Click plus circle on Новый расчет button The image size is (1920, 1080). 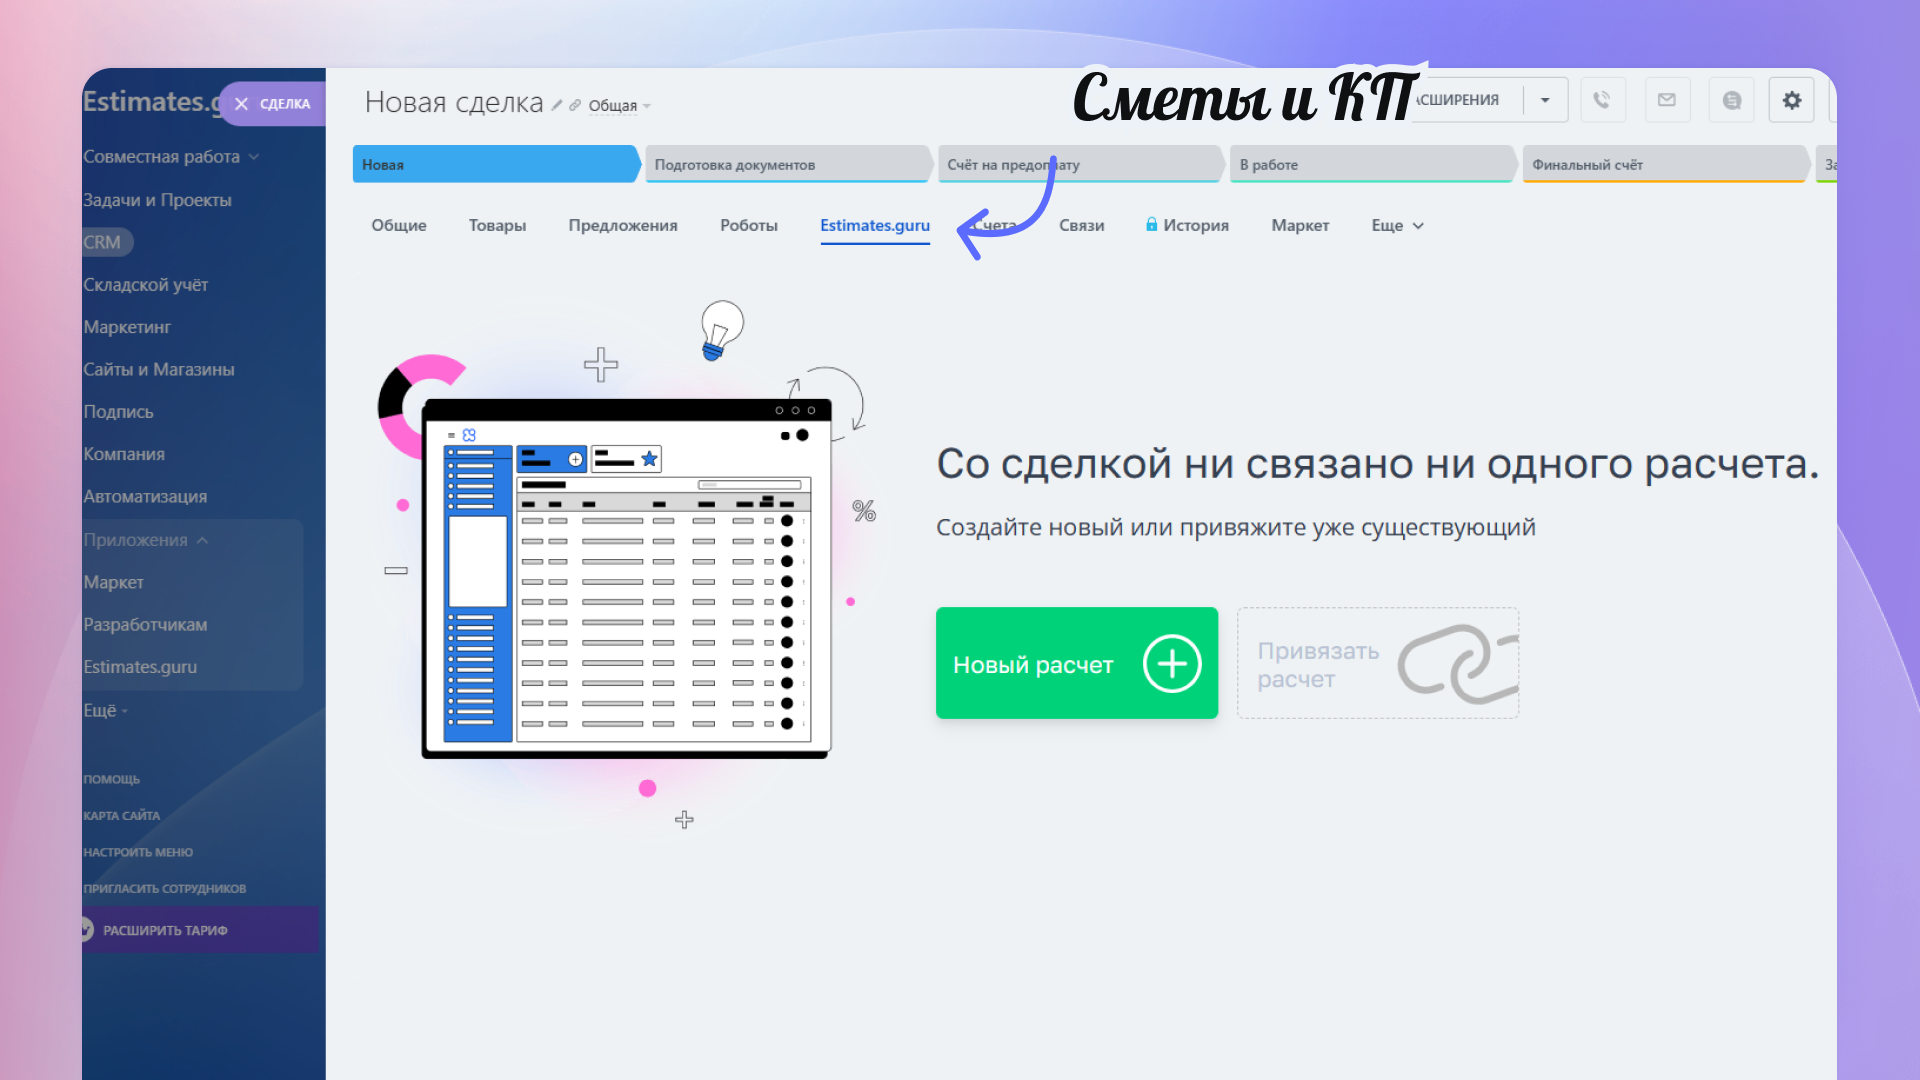tap(1171, 663)
